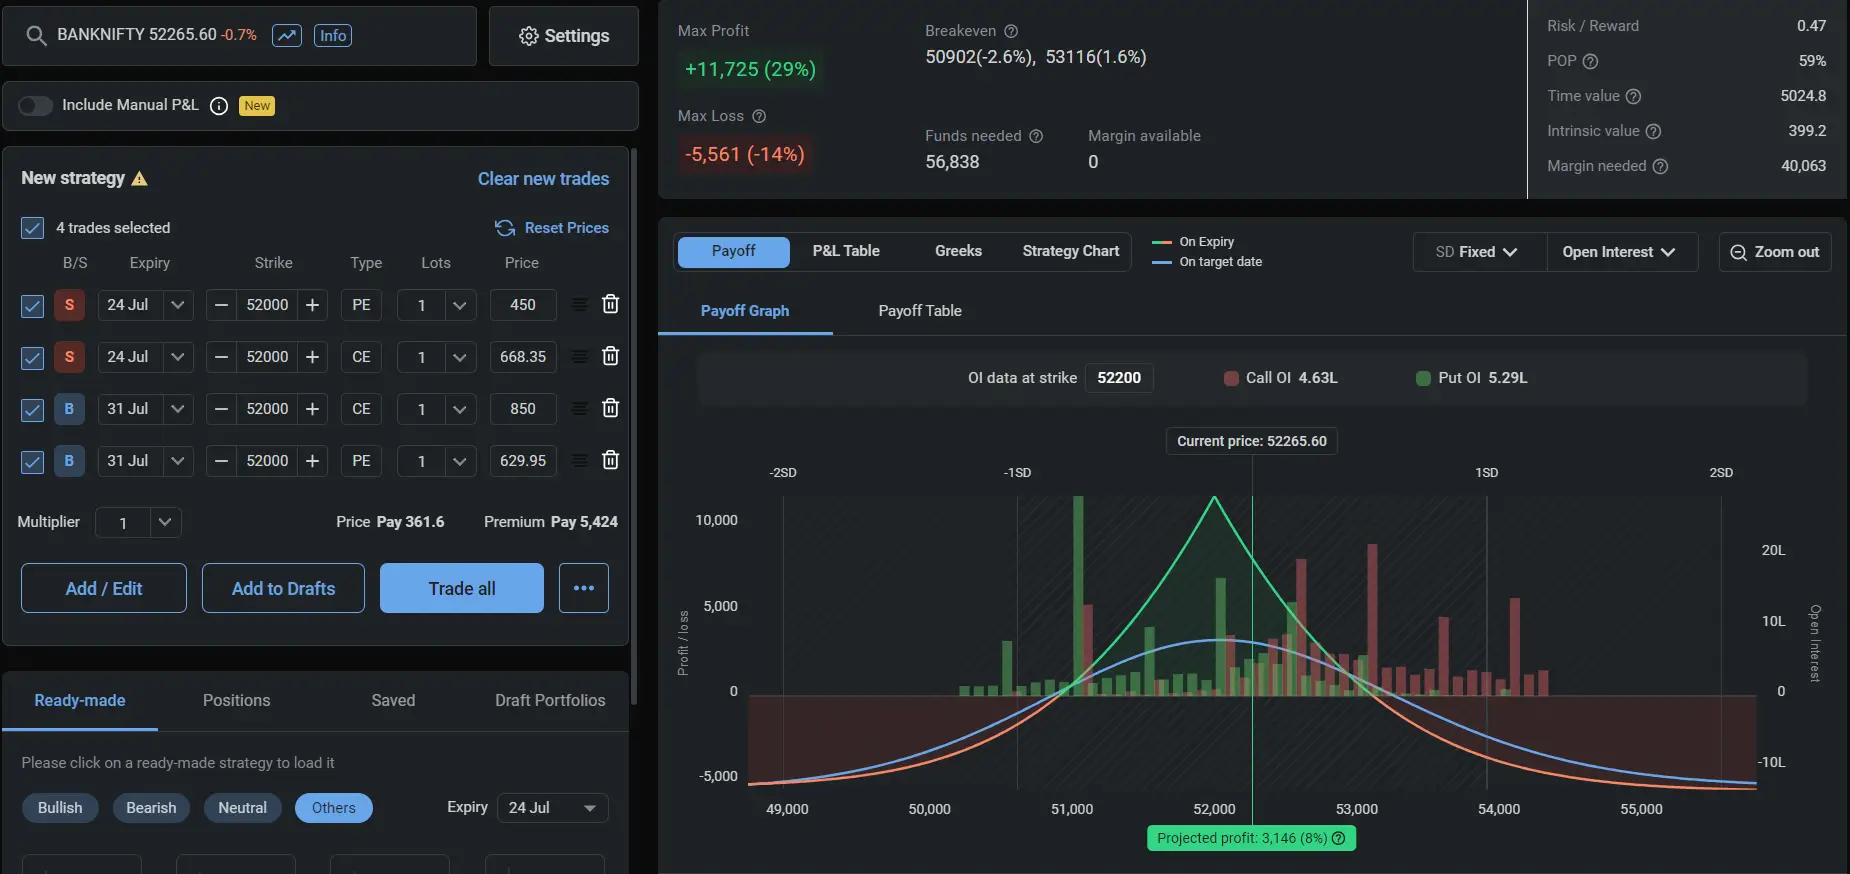The height and width of the screenshot is (874, 1850).
Task: Open the Multiplier dropdown
Action: click(165, 522)
